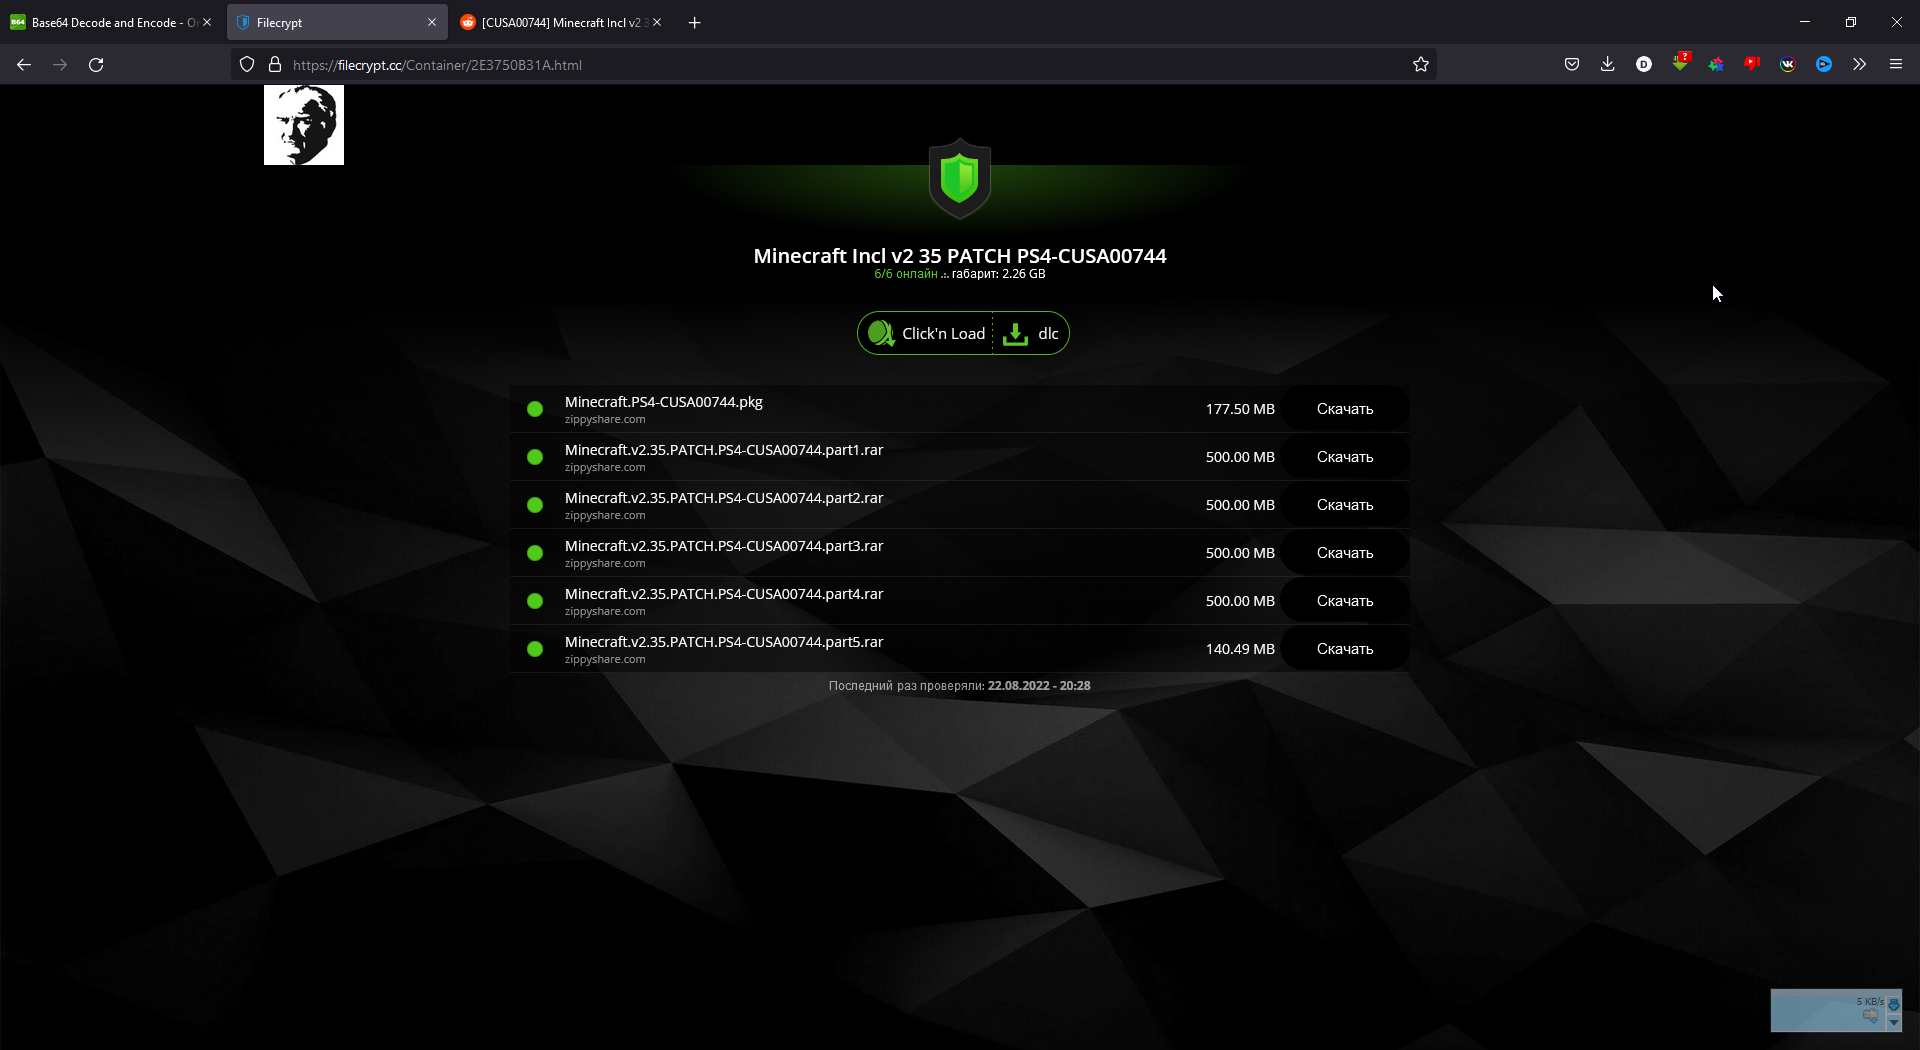1920x1050 pixels.
Task: Open the green download extension with red badge
Action: [1680, 63]
